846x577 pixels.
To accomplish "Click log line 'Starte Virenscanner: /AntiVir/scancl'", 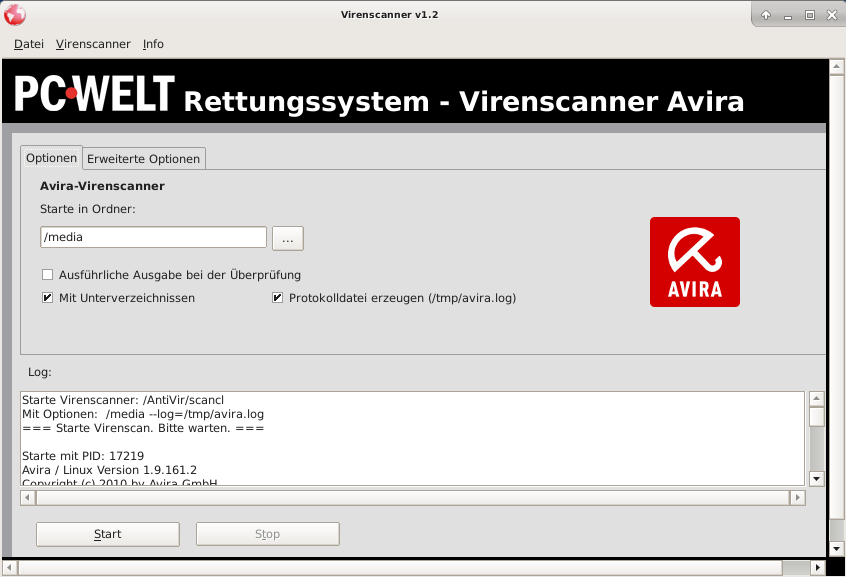I will [123, 400].
